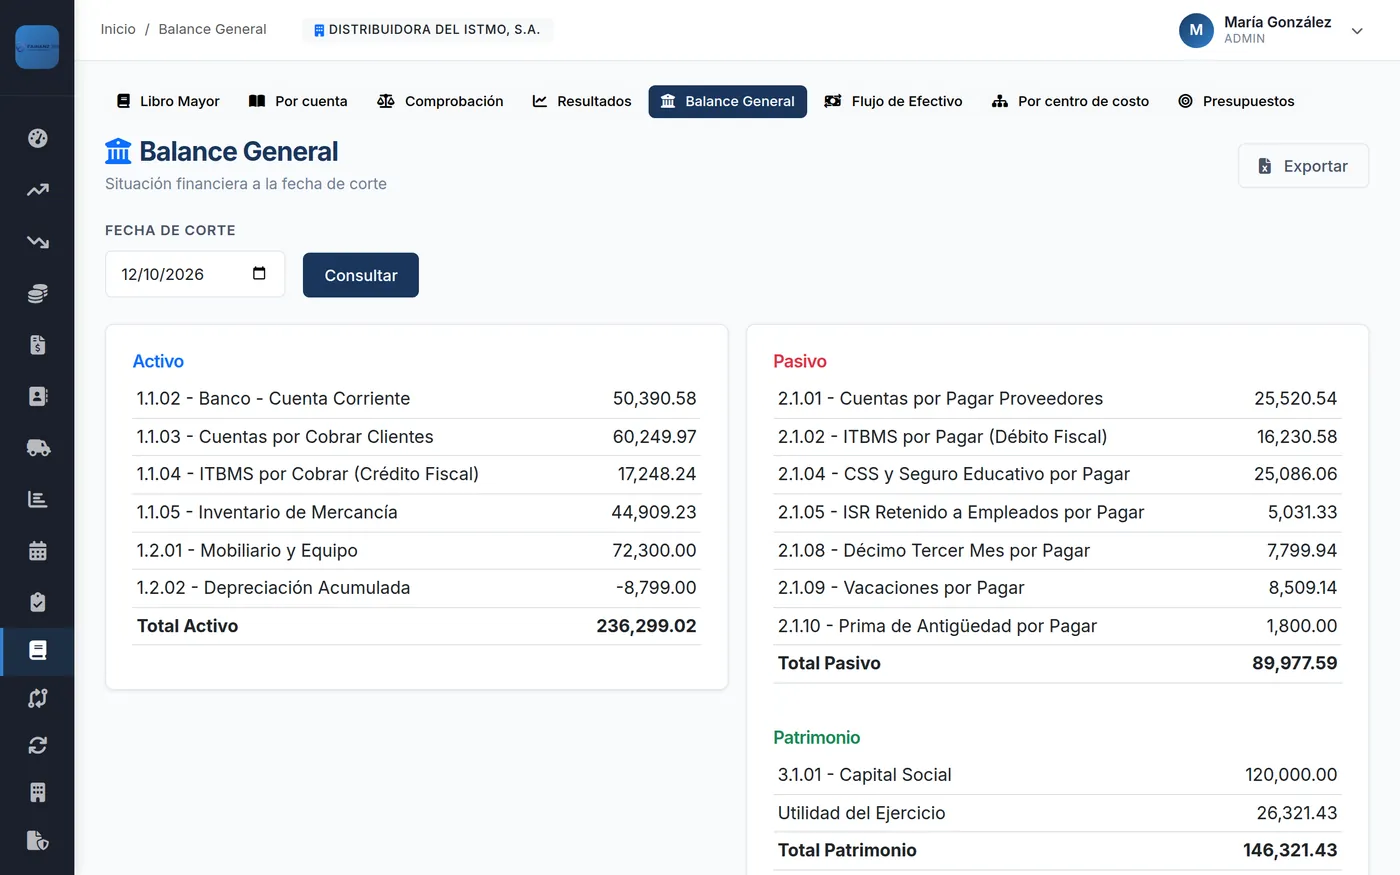Select the Balance General tab
1400x875 pixels.
[x=728, y=101]
